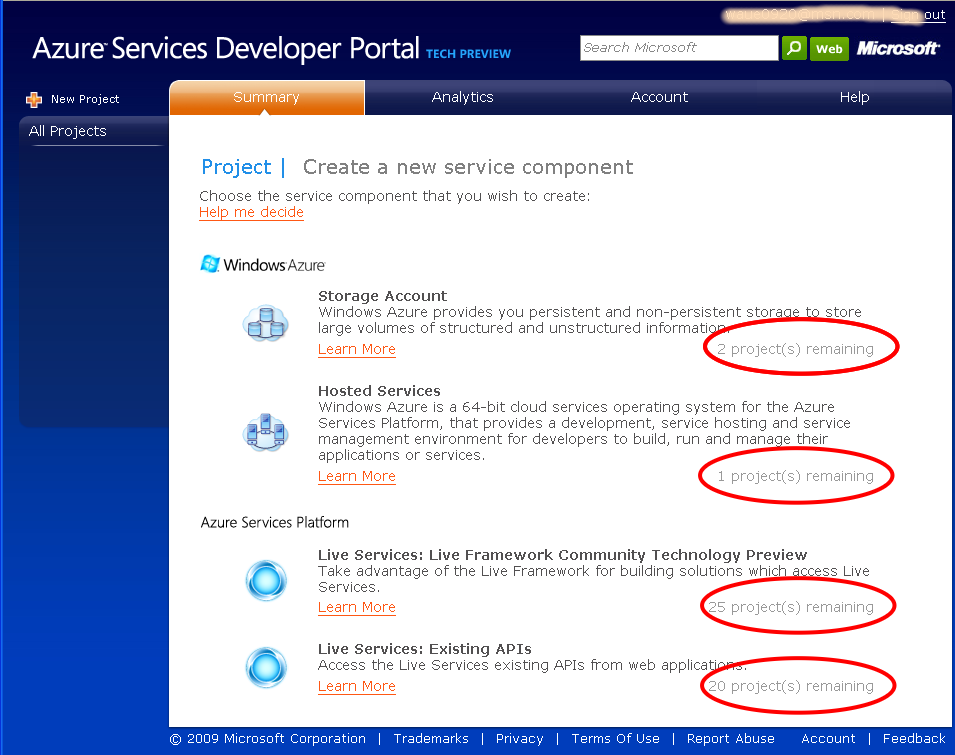Click the Storage Account cylinders icon
The image size is (955, 755).
coord(266,323)
